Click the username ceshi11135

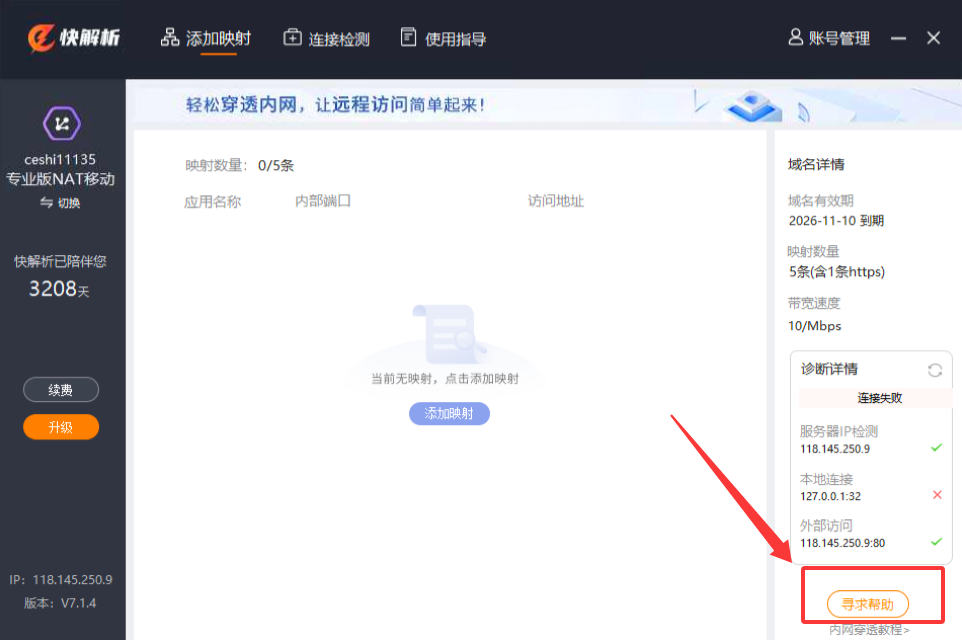pos(60,160)
